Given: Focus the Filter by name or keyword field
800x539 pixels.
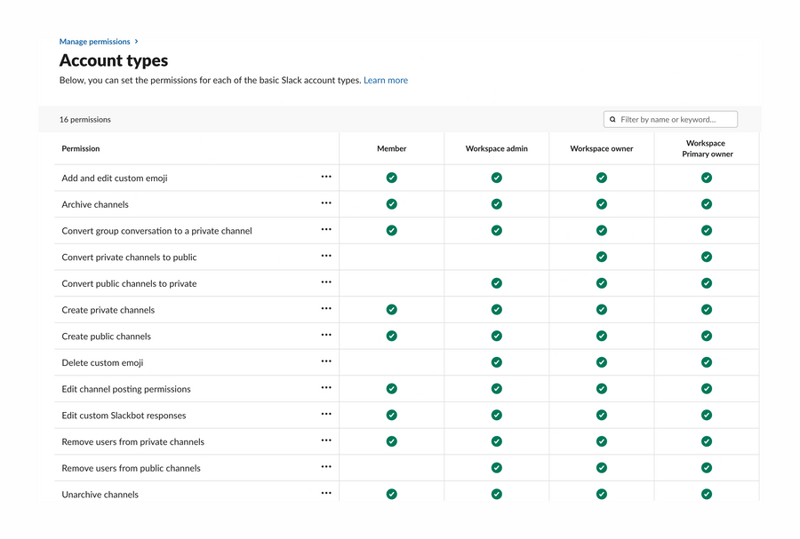Looking at the screenshot, I should [x=670, y=119].
